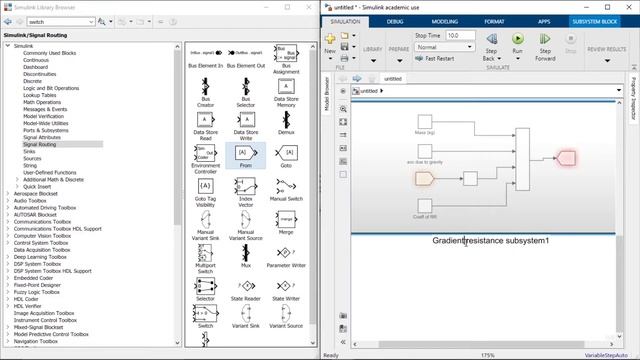This screenshot has height=360, width=640.
Task: Toggle Fast Restart
Action: point(435,58)
